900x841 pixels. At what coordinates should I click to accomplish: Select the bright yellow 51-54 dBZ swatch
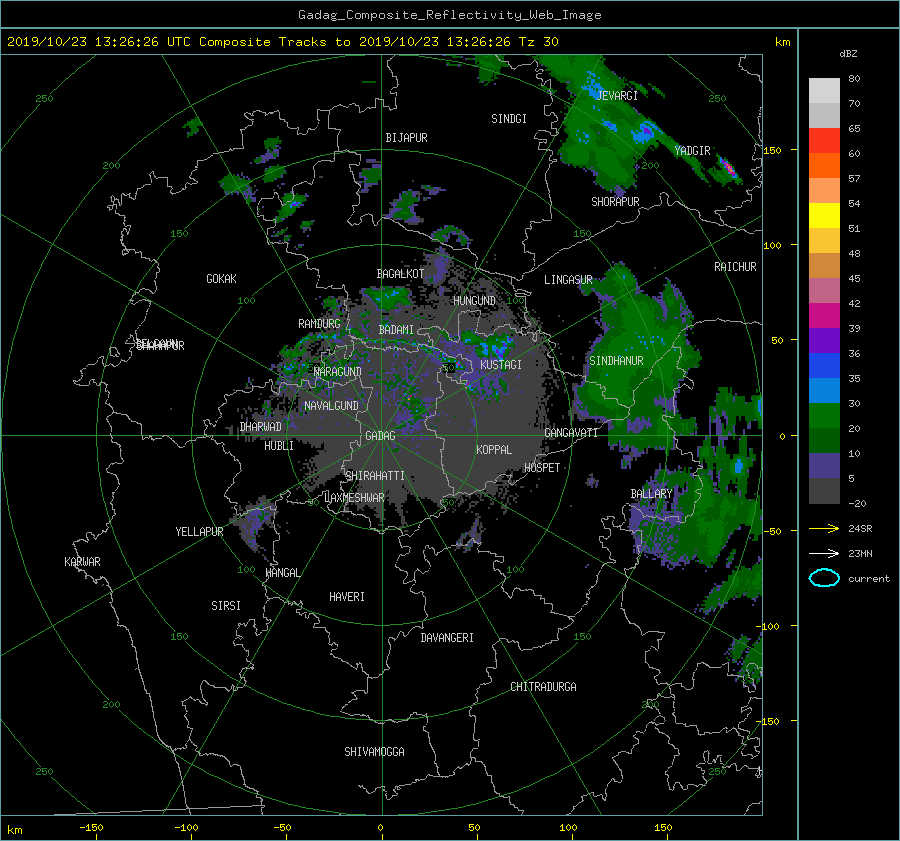[824, 215]
